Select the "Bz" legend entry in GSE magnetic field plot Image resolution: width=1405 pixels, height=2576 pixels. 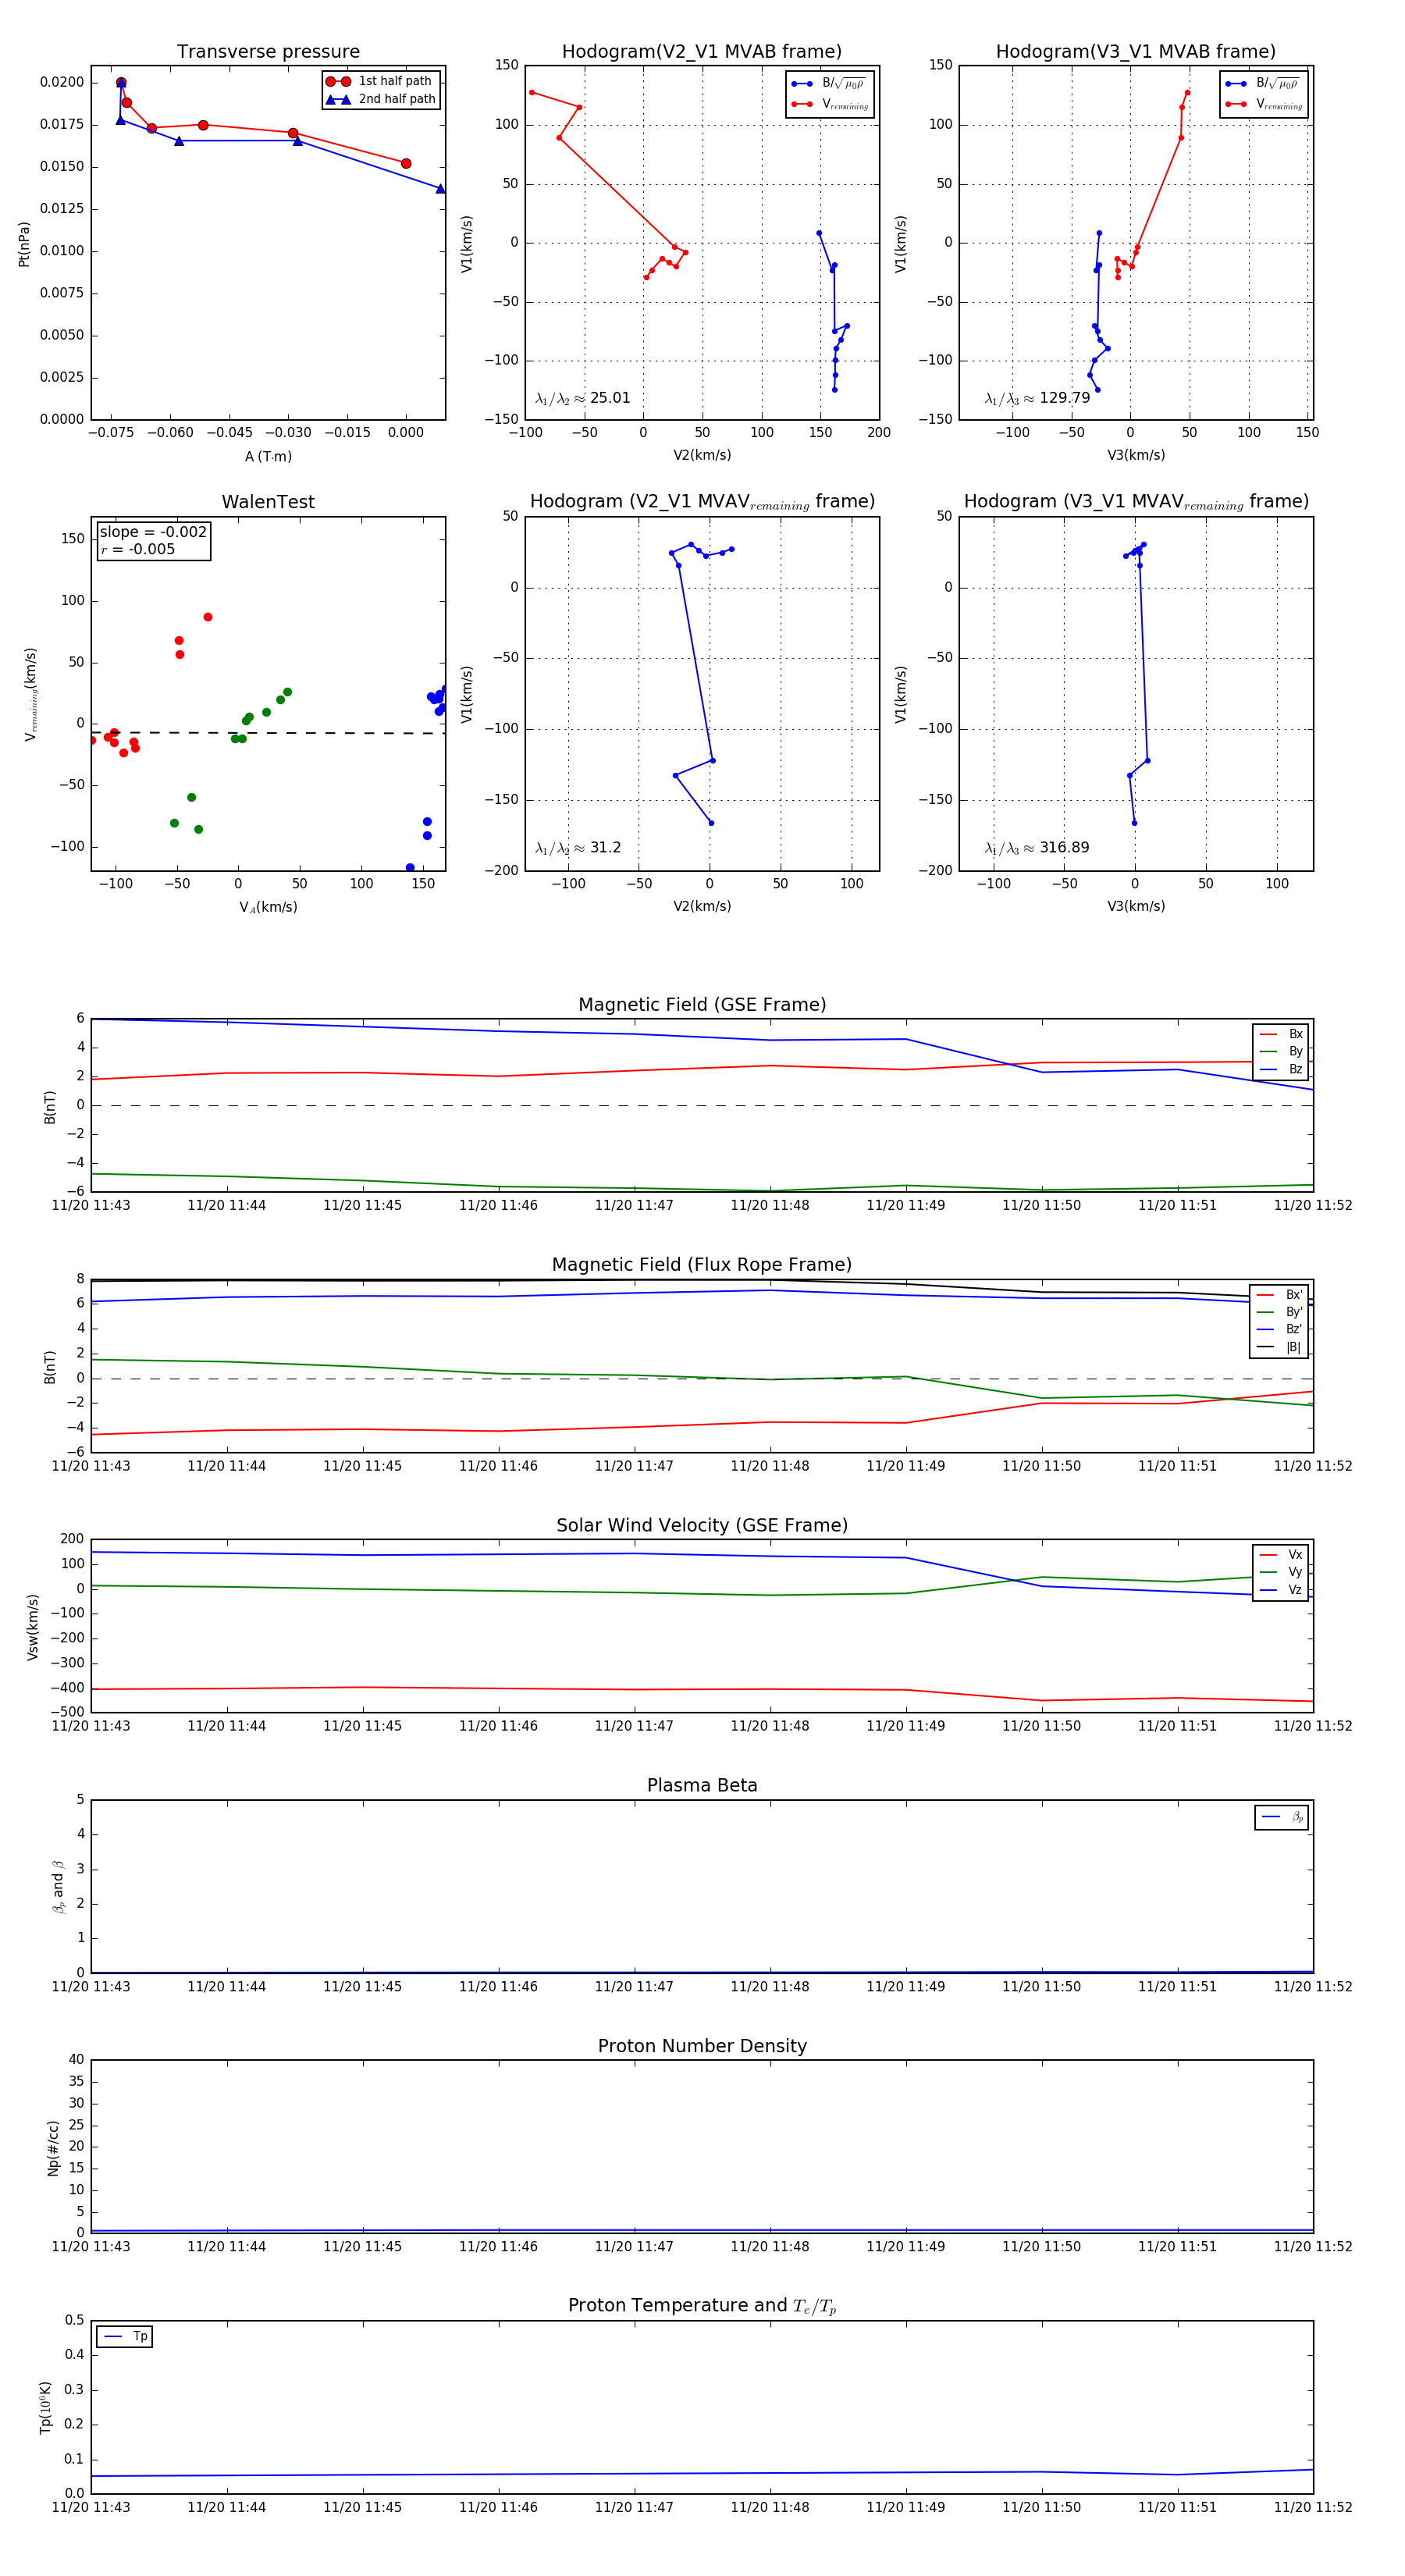pyautogui.click(x=1281, y=1069)
